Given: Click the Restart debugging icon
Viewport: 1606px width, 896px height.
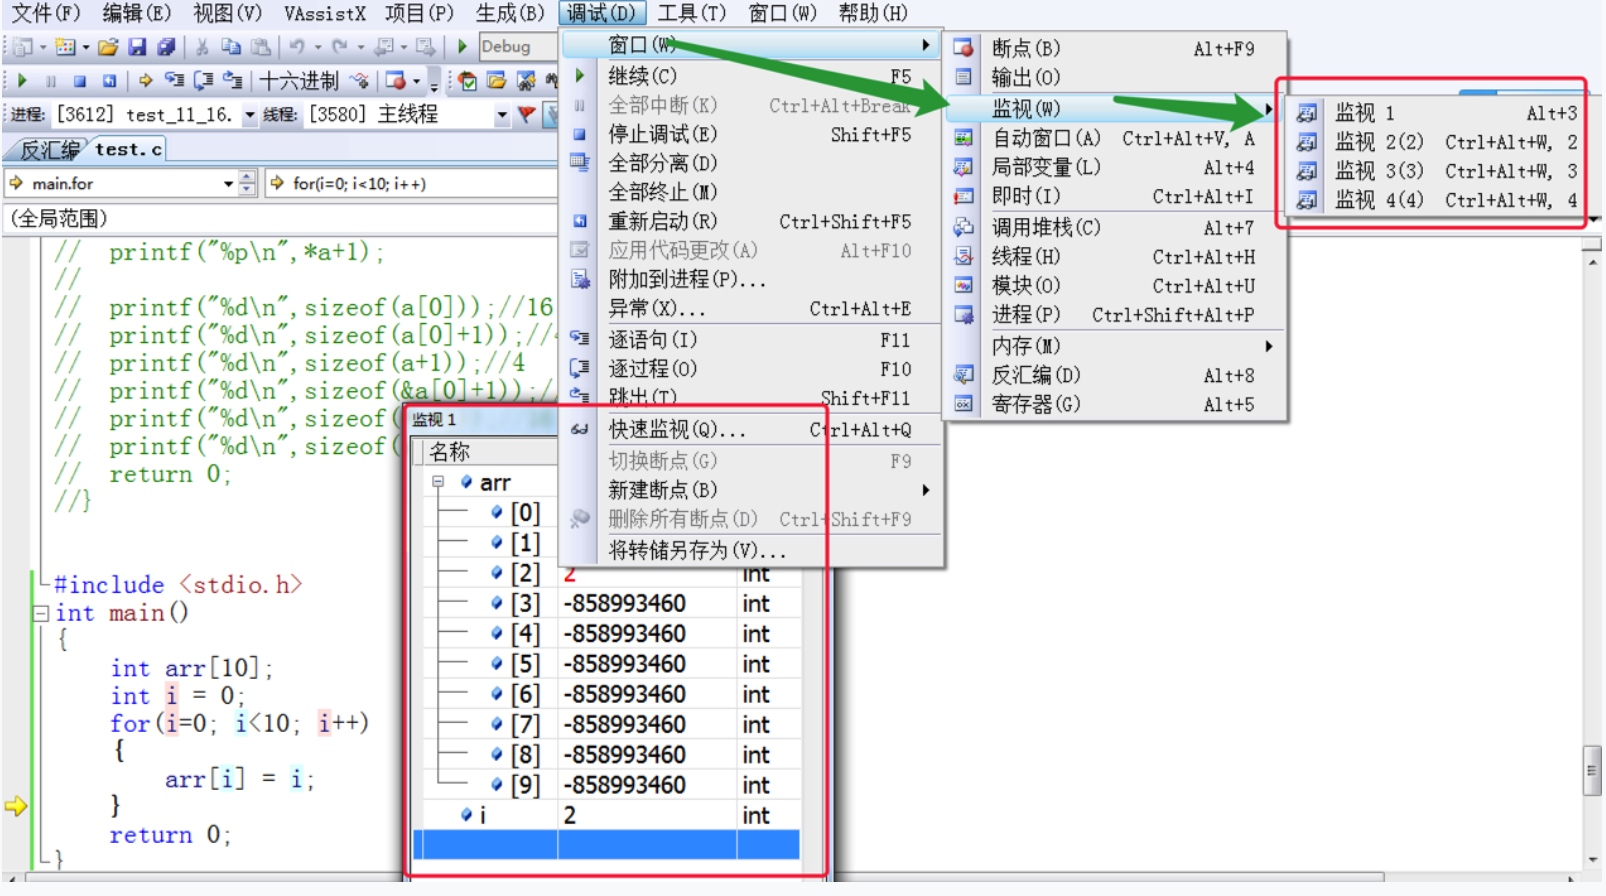Looking at the screenshot, I should click(109, 81).
